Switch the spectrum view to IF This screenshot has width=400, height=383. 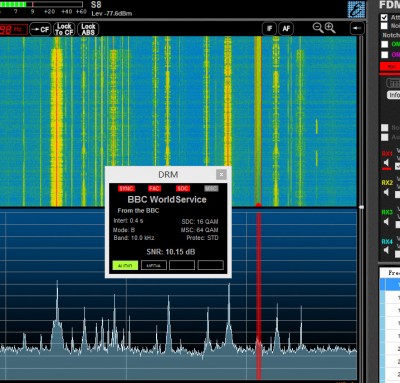pyautogui.click(x=269, y=29)
